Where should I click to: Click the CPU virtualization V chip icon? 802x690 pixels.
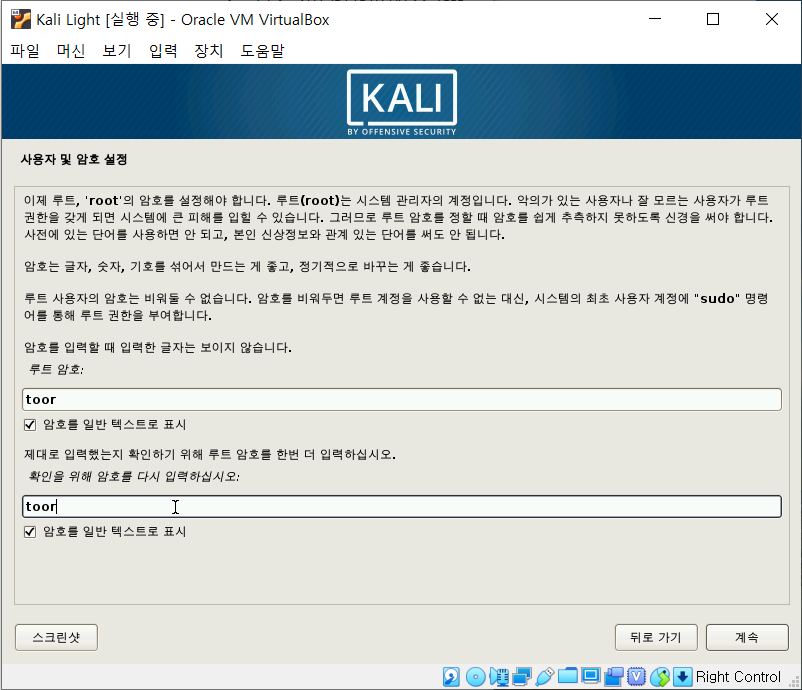637,677
